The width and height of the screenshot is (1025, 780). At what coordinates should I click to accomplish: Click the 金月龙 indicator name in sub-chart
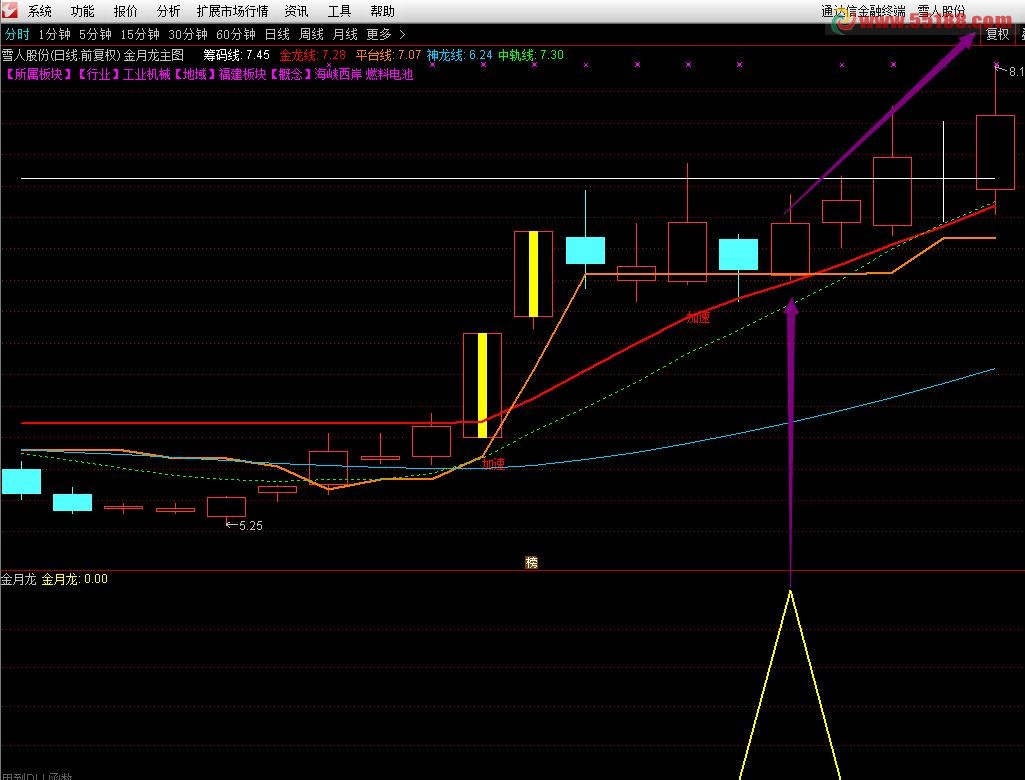click(x=19, y=579)
